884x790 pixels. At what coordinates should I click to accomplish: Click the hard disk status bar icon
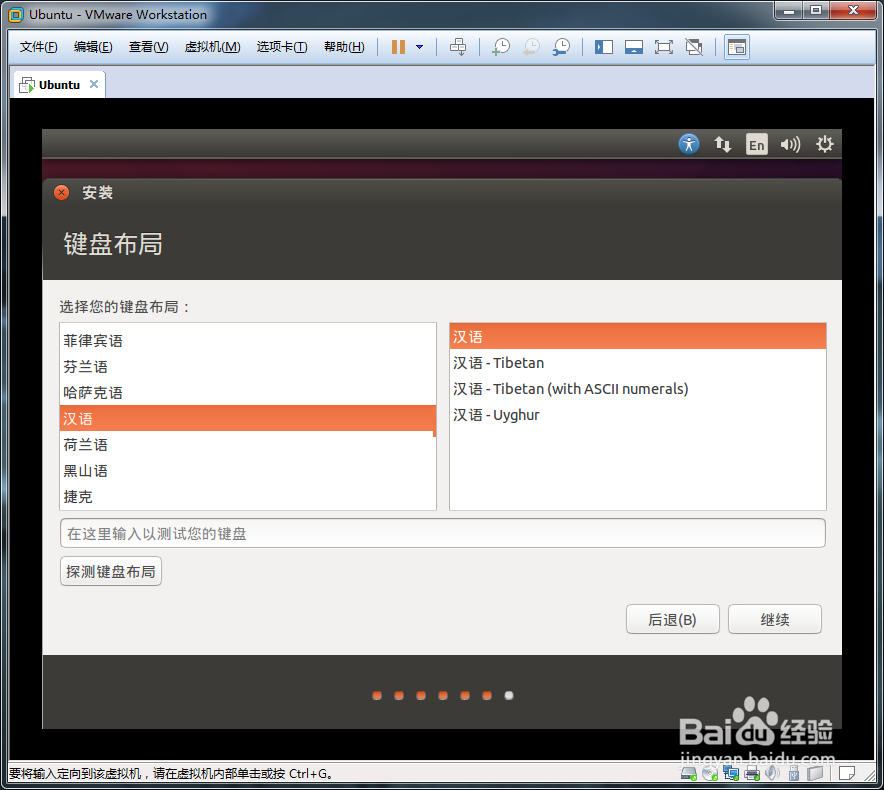click(689, 774)
